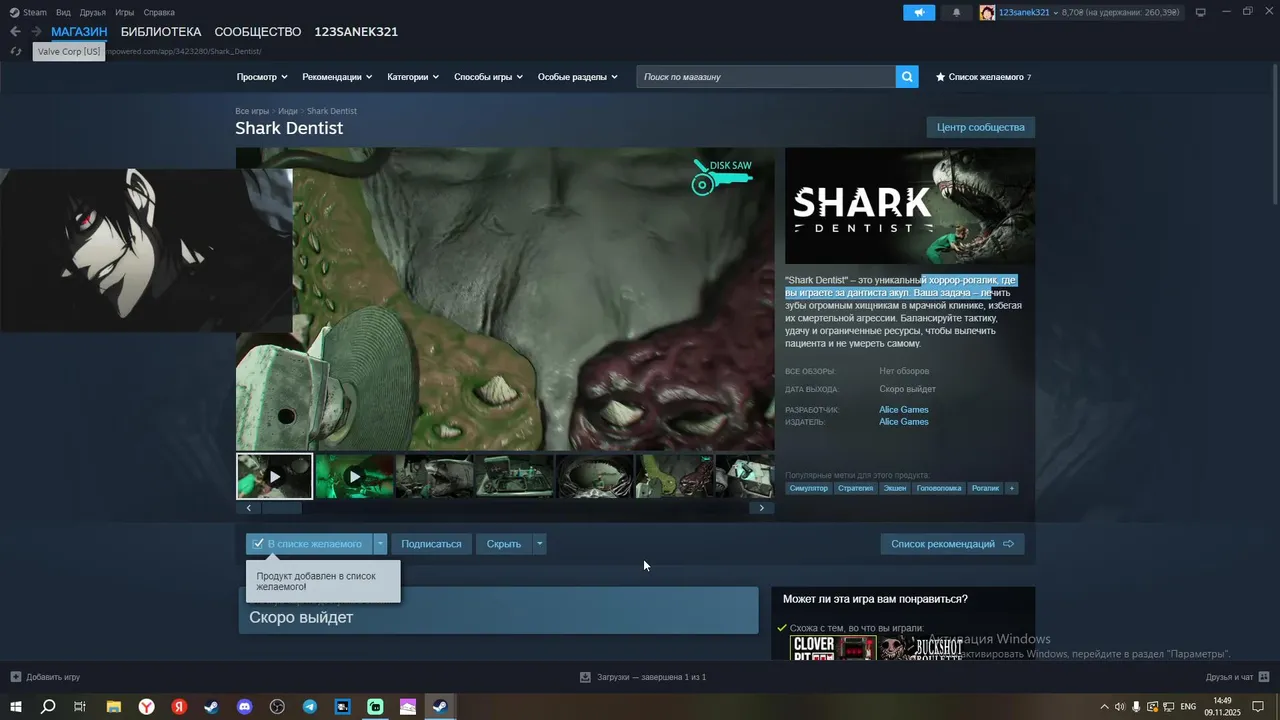Follow the Все игры breadcrumb link
This screenshot has width=1280, height=720.
tap(252, 111)
